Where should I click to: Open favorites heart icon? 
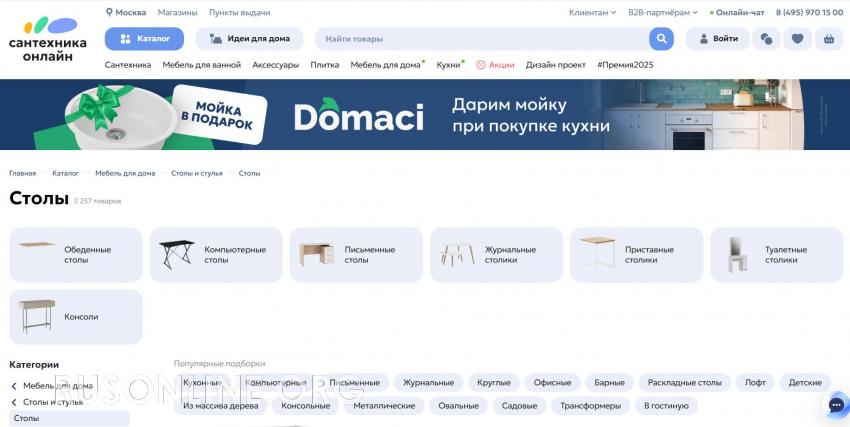tap(797, 39)
